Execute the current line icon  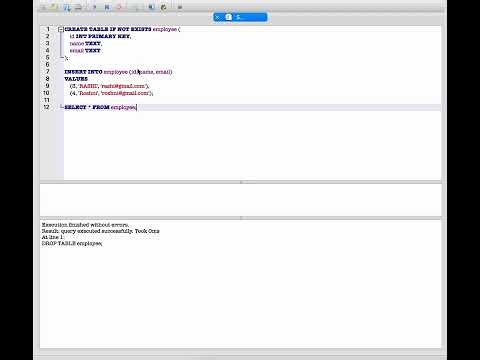tap(107, 7)
